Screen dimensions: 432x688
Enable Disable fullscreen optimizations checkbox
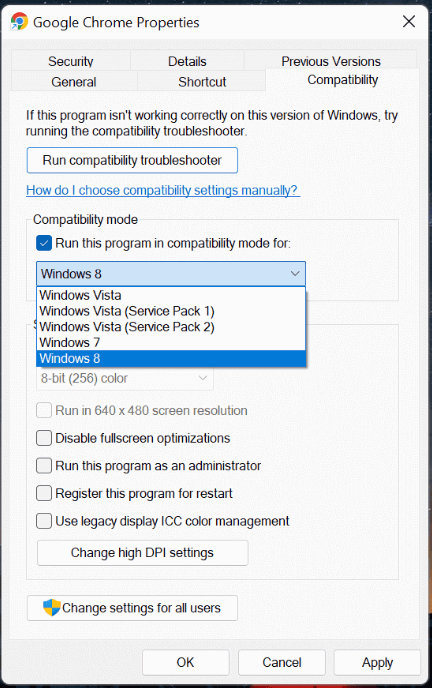(x=44, y=438)
